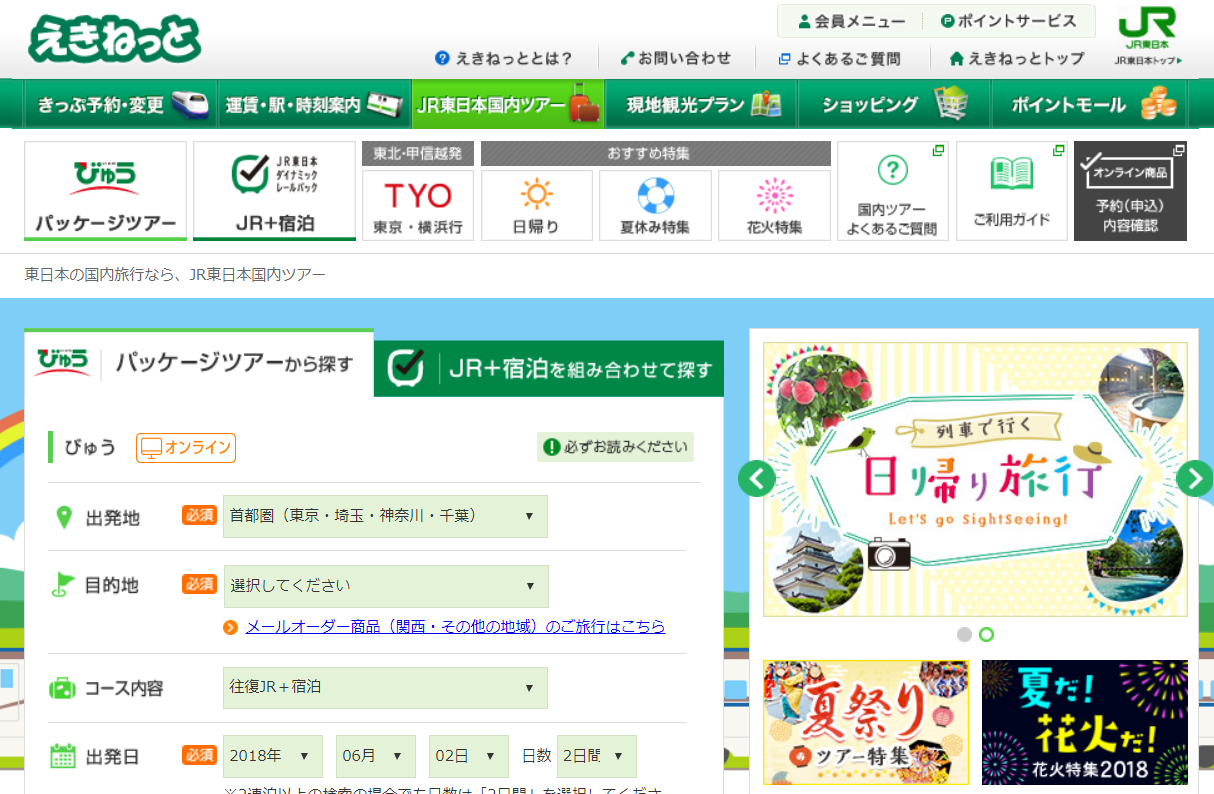This screenshot has width=1214, height=794.
Task: Click the coins icon on ポイントモール
Action: pyautogui.click(x=1158, y=104)
